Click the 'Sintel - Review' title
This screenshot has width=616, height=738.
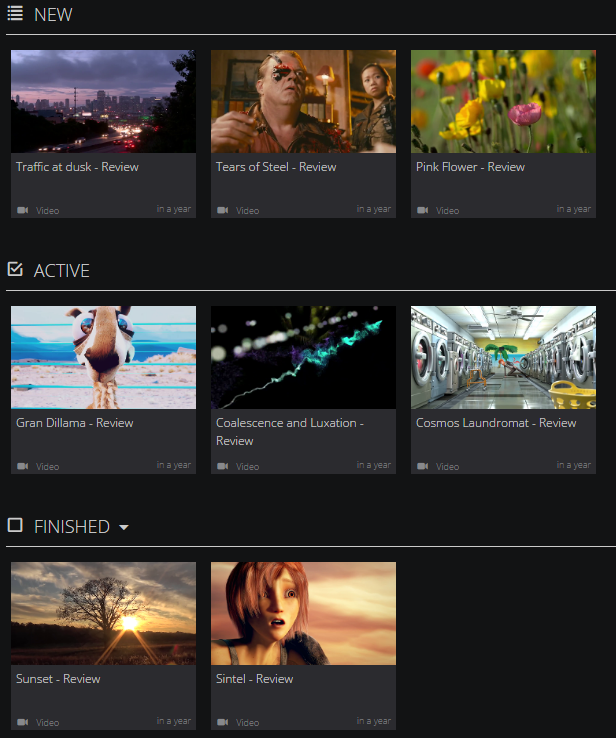[255, 679]
